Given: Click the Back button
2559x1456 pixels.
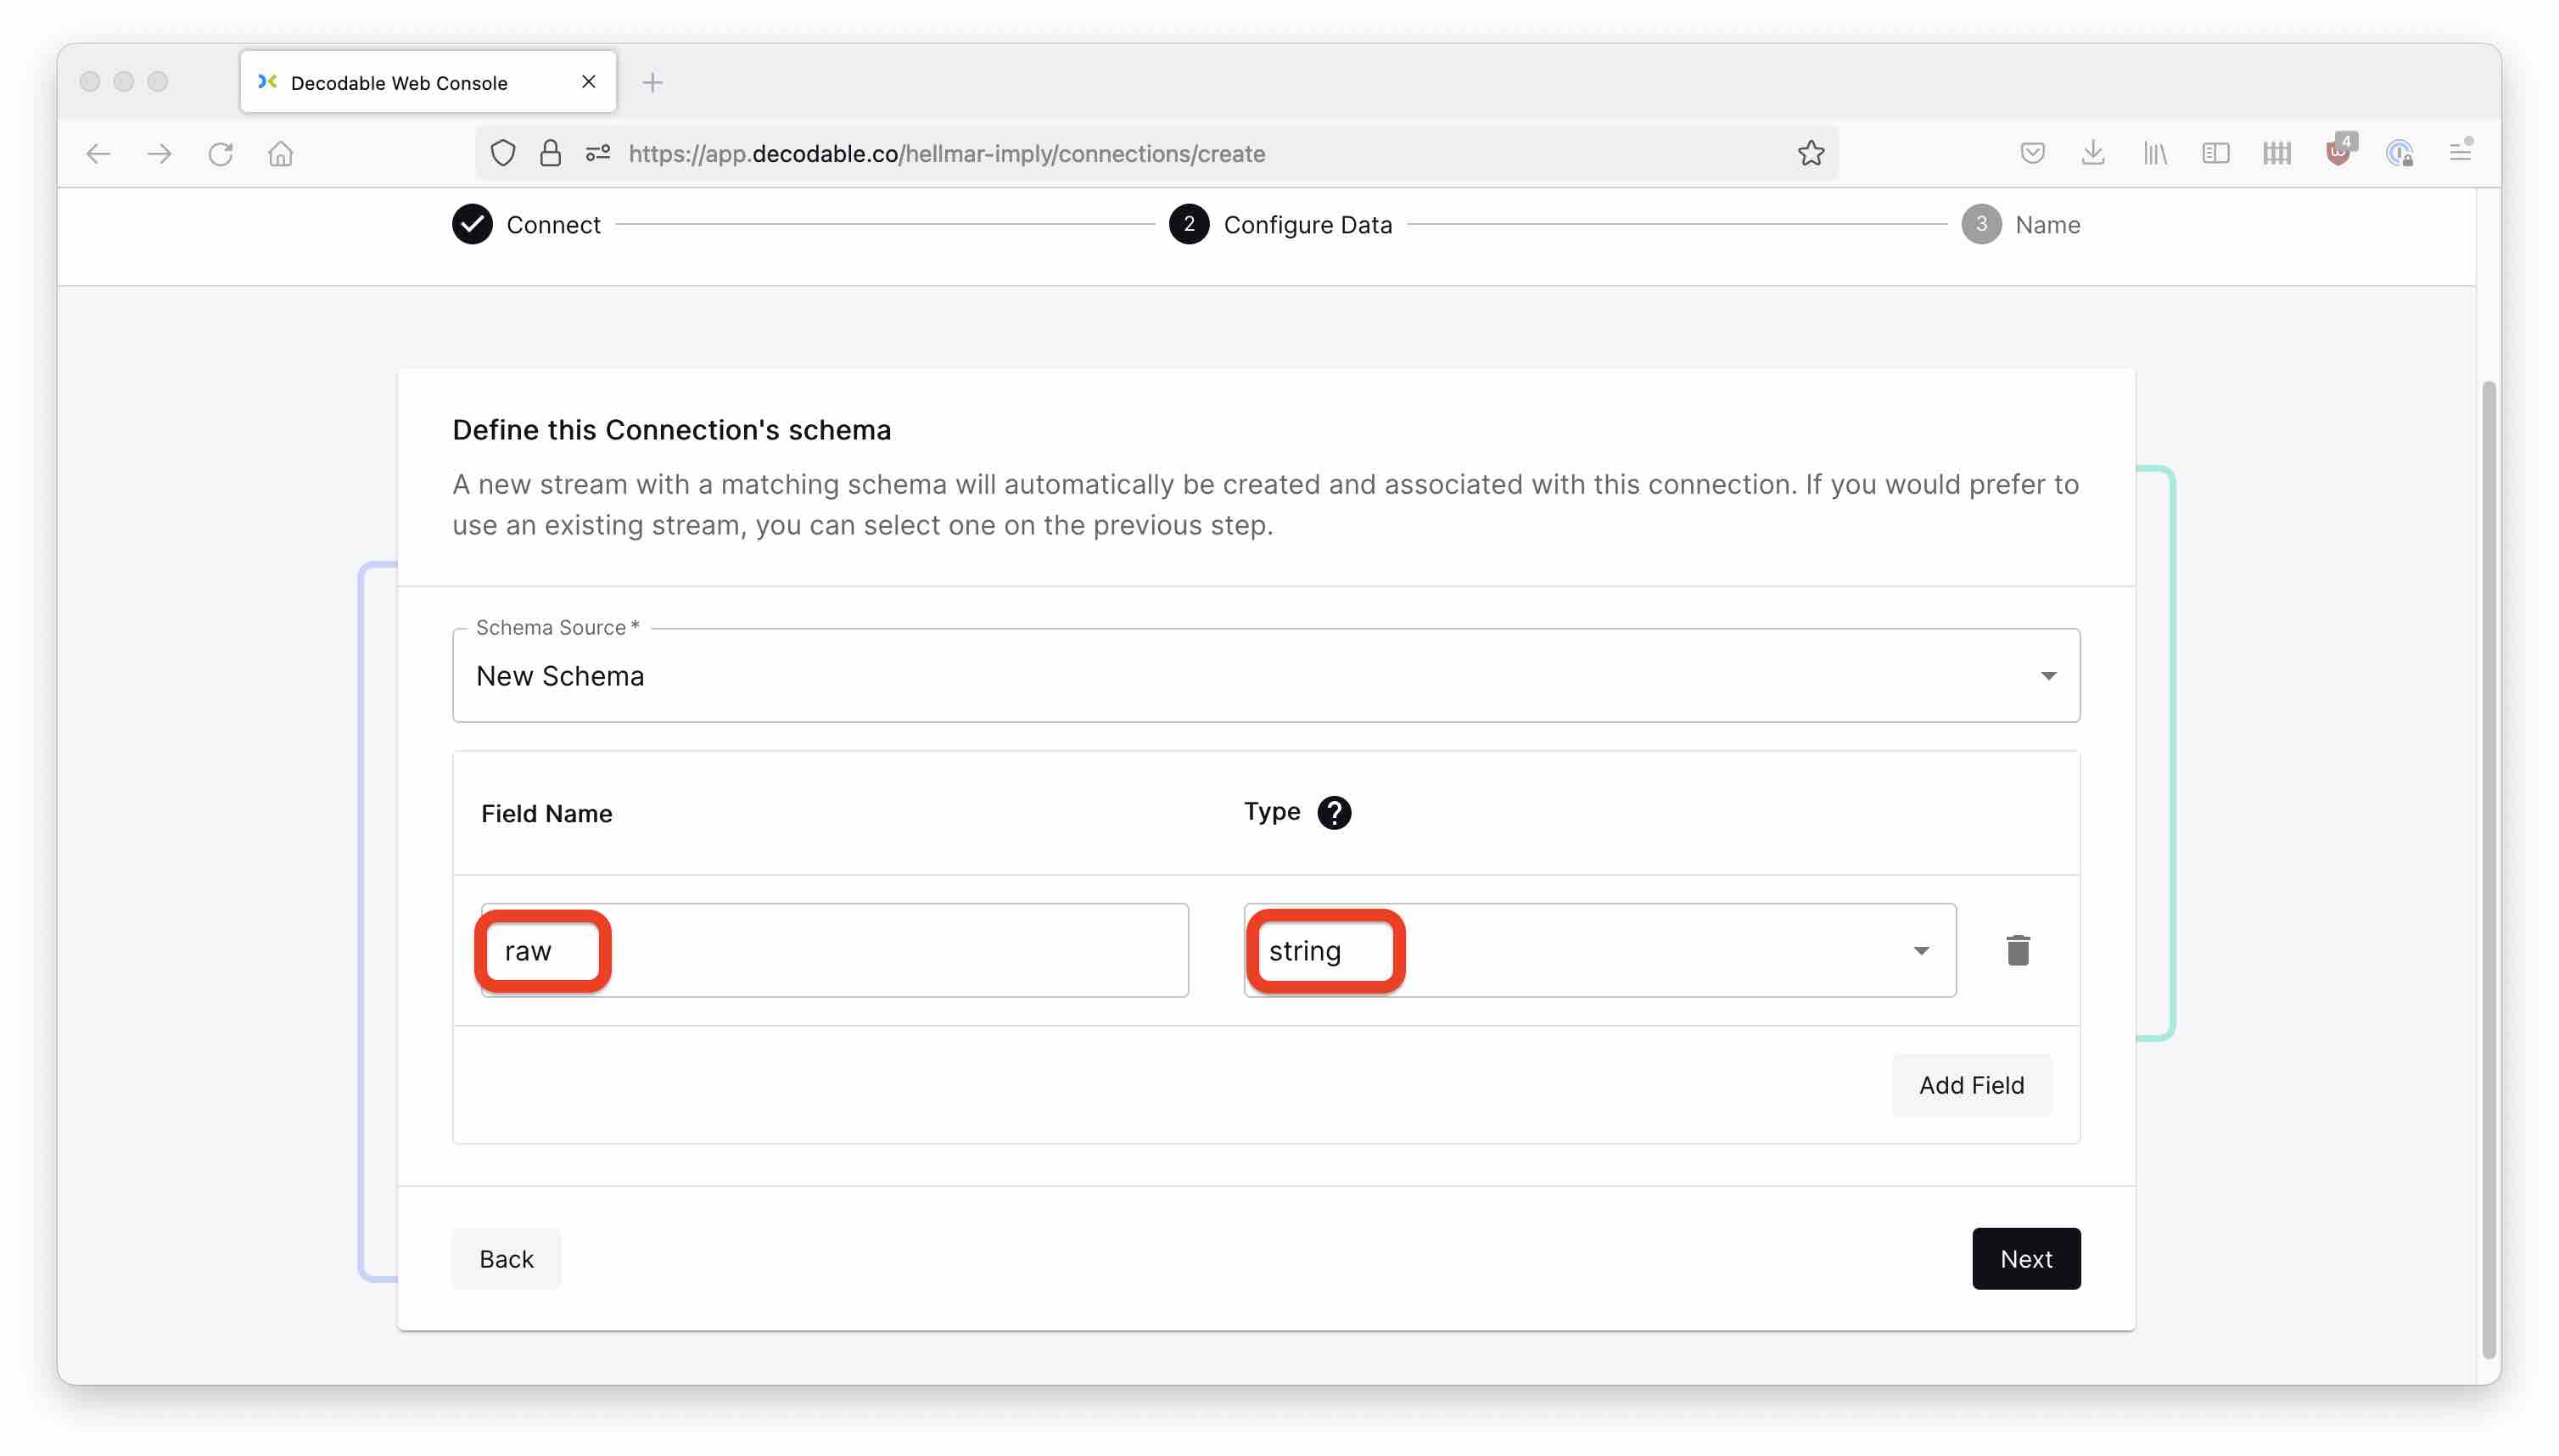Looking at the screenshot, I should 506,1259.
